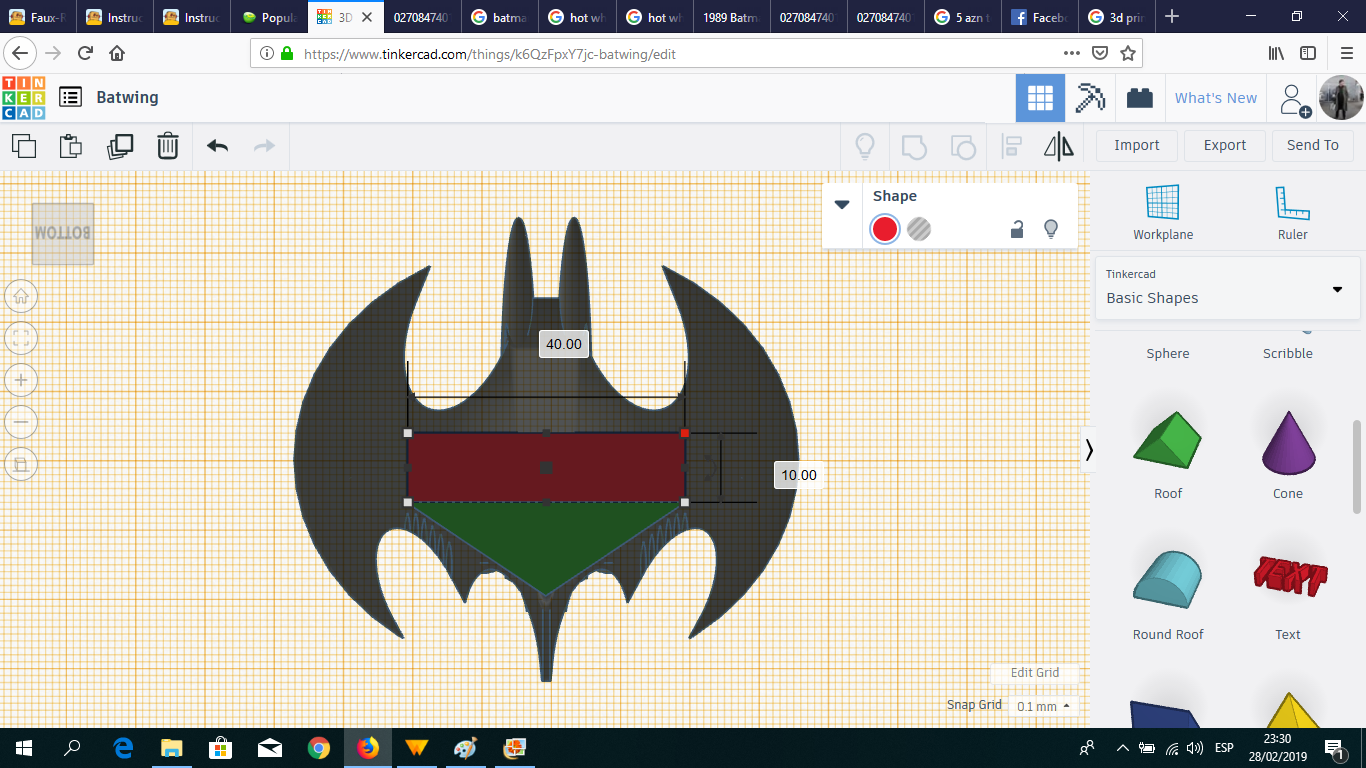Toggle the orthographic/perspective view button

pos(21,464)
